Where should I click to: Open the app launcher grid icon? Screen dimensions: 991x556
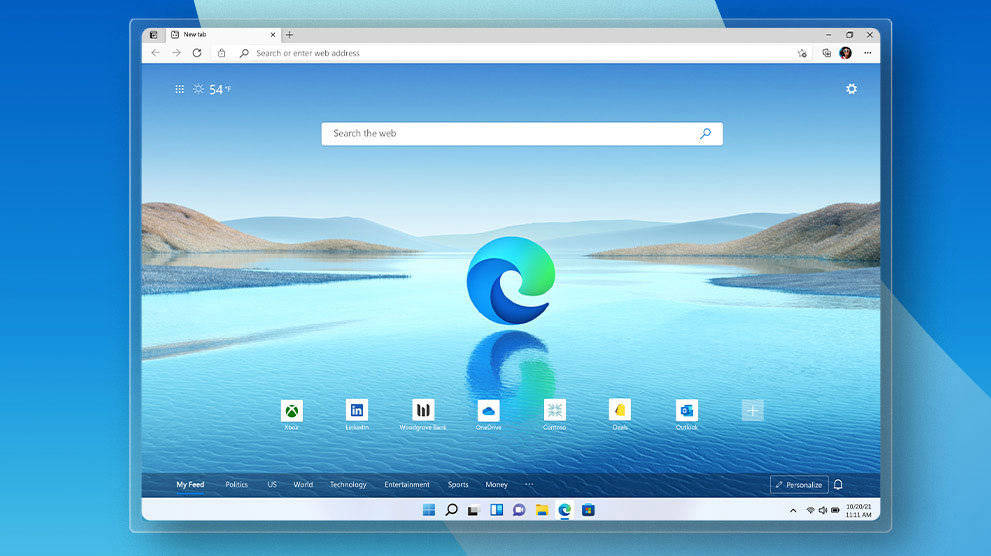point(180,89)
